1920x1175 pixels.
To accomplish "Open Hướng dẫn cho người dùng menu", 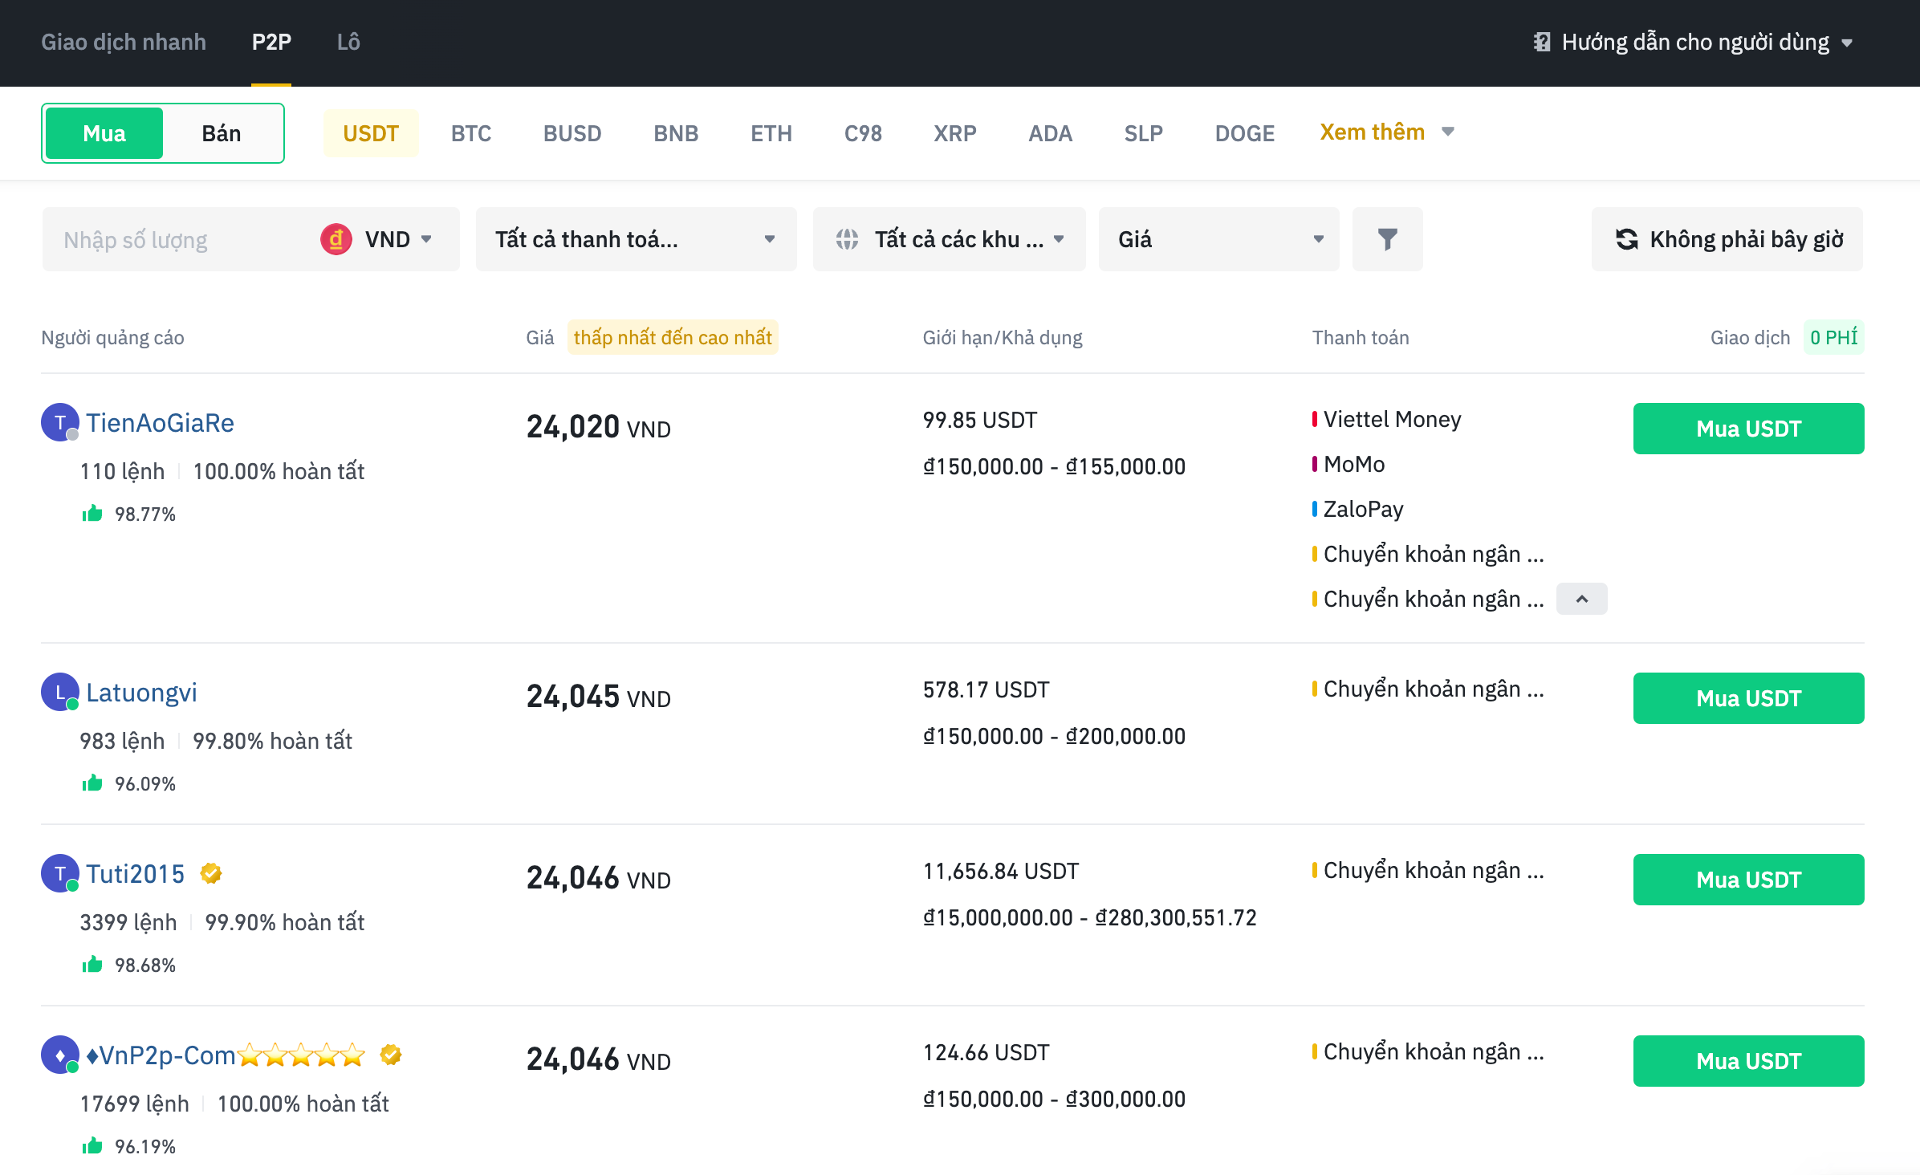I will pyautogui.click(x=1693, y=42).
